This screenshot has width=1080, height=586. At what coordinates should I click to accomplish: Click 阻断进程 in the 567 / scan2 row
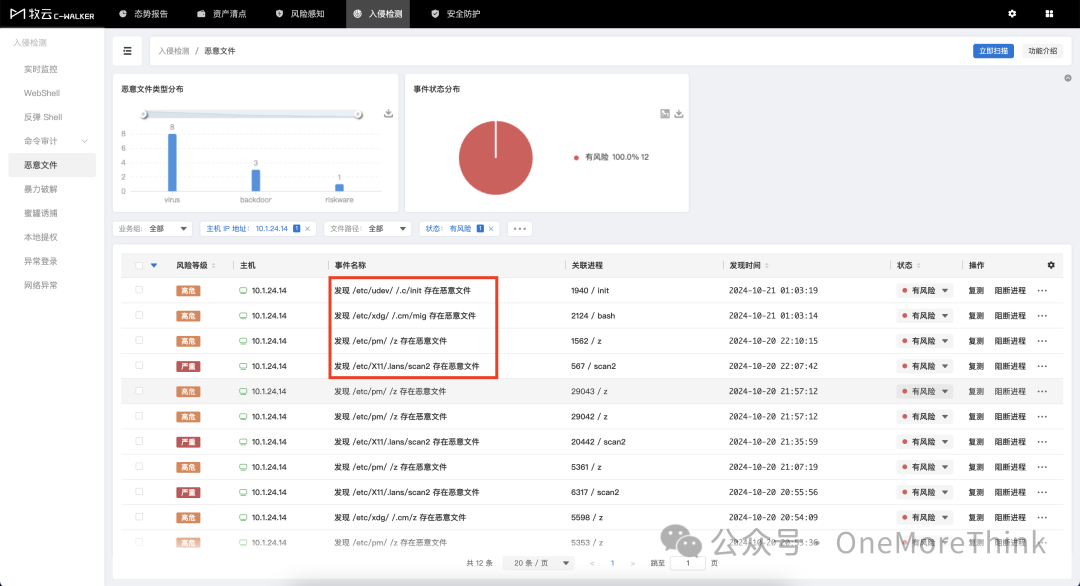[x=1010, y=366]
